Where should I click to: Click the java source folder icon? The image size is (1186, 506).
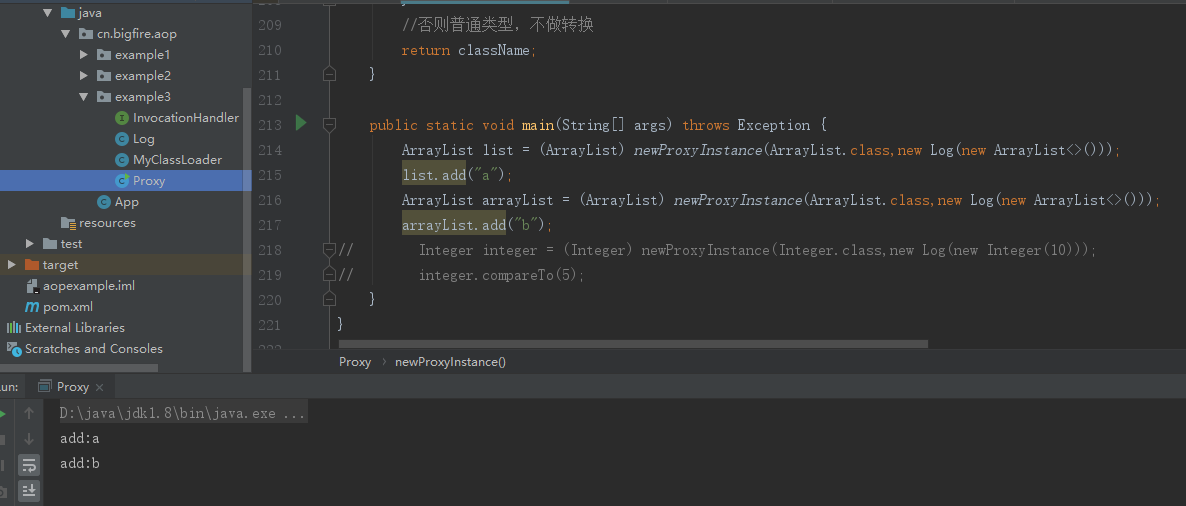coord(67,13)
